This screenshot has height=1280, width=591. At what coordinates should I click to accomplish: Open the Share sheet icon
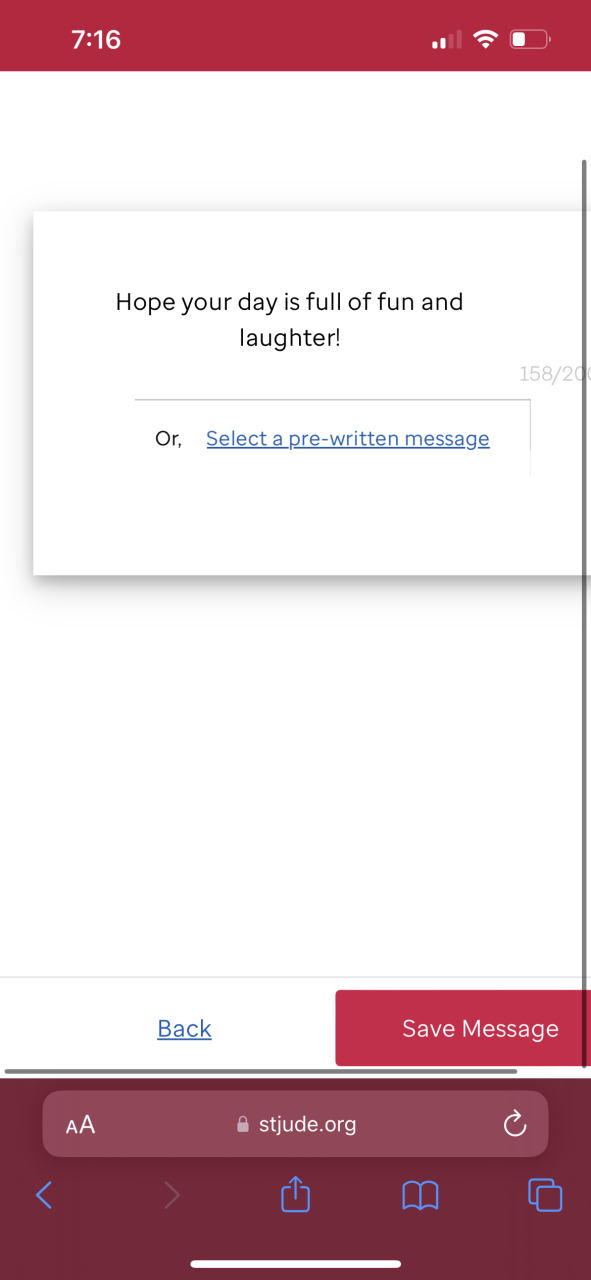295,1193
